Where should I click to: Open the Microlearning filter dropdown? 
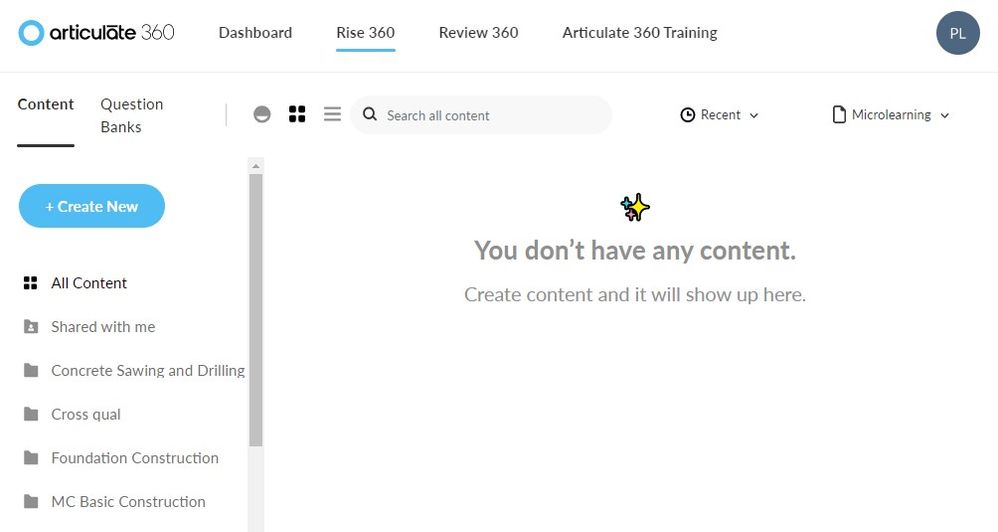click(x=891, y=115)
